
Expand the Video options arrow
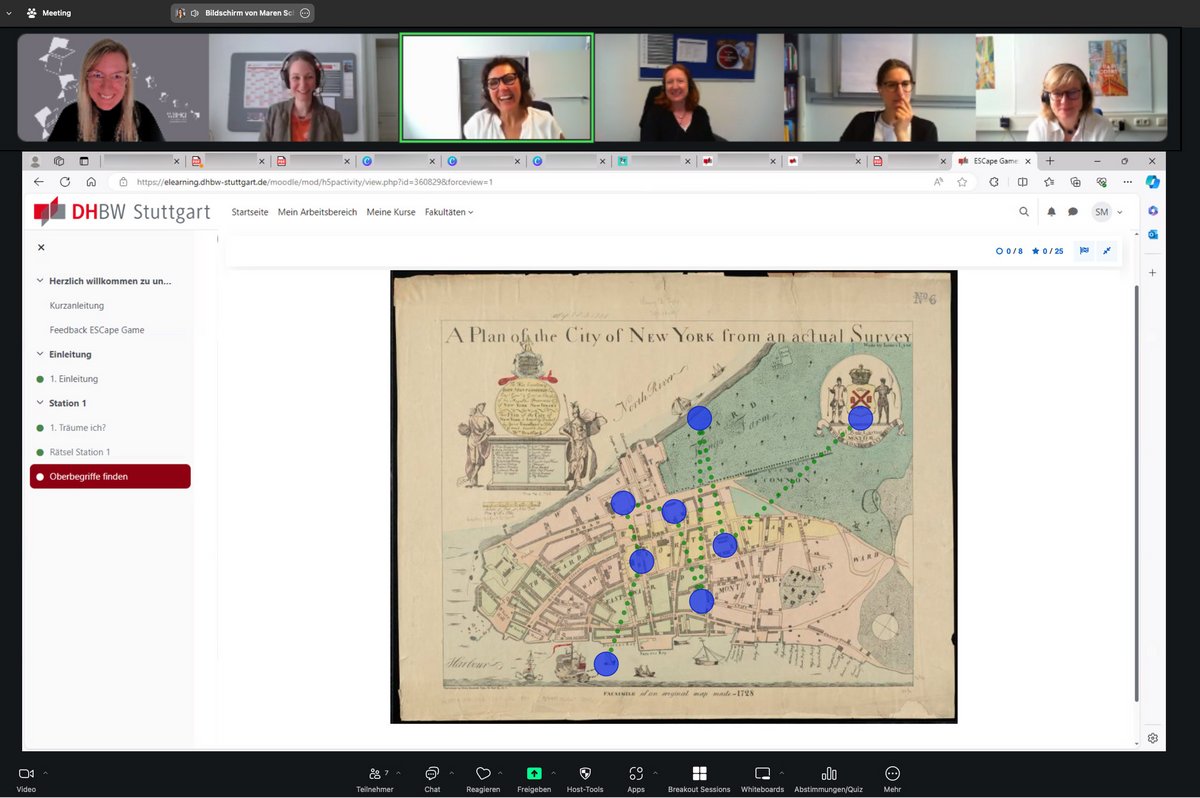click(x=45, y=772)
